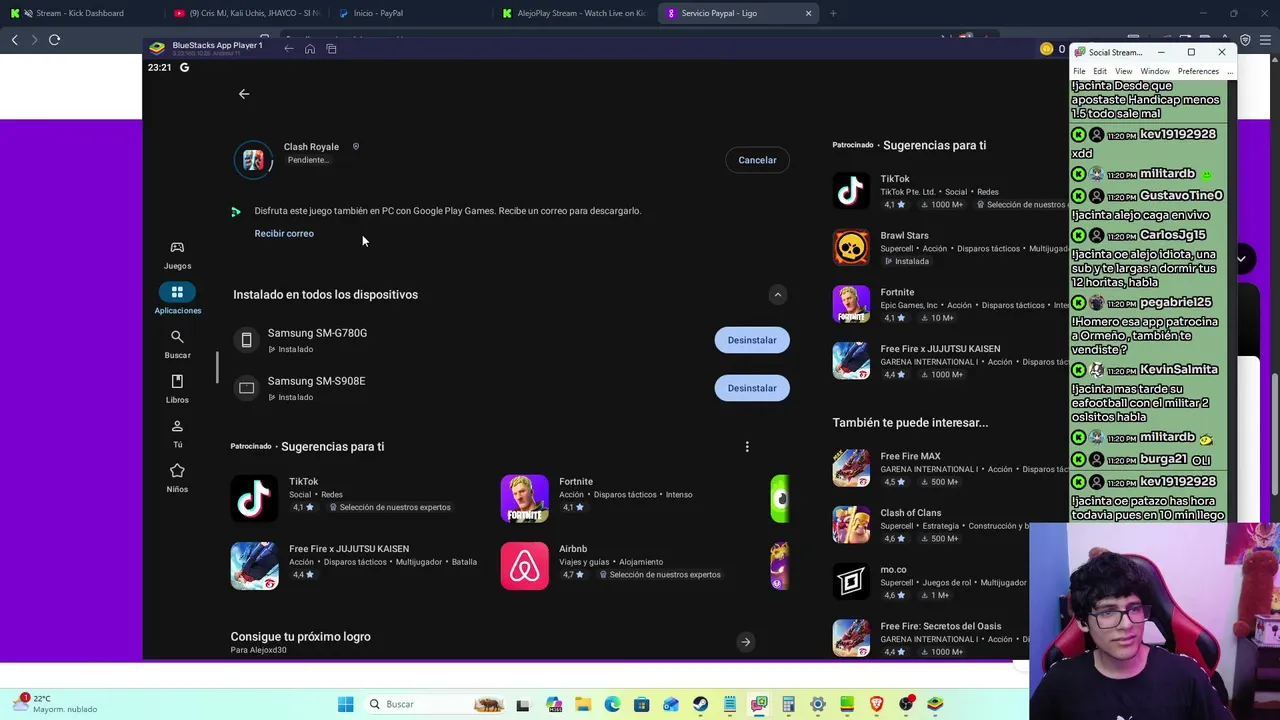Open Juegos in the Play Store sidebar

[177, 255]
